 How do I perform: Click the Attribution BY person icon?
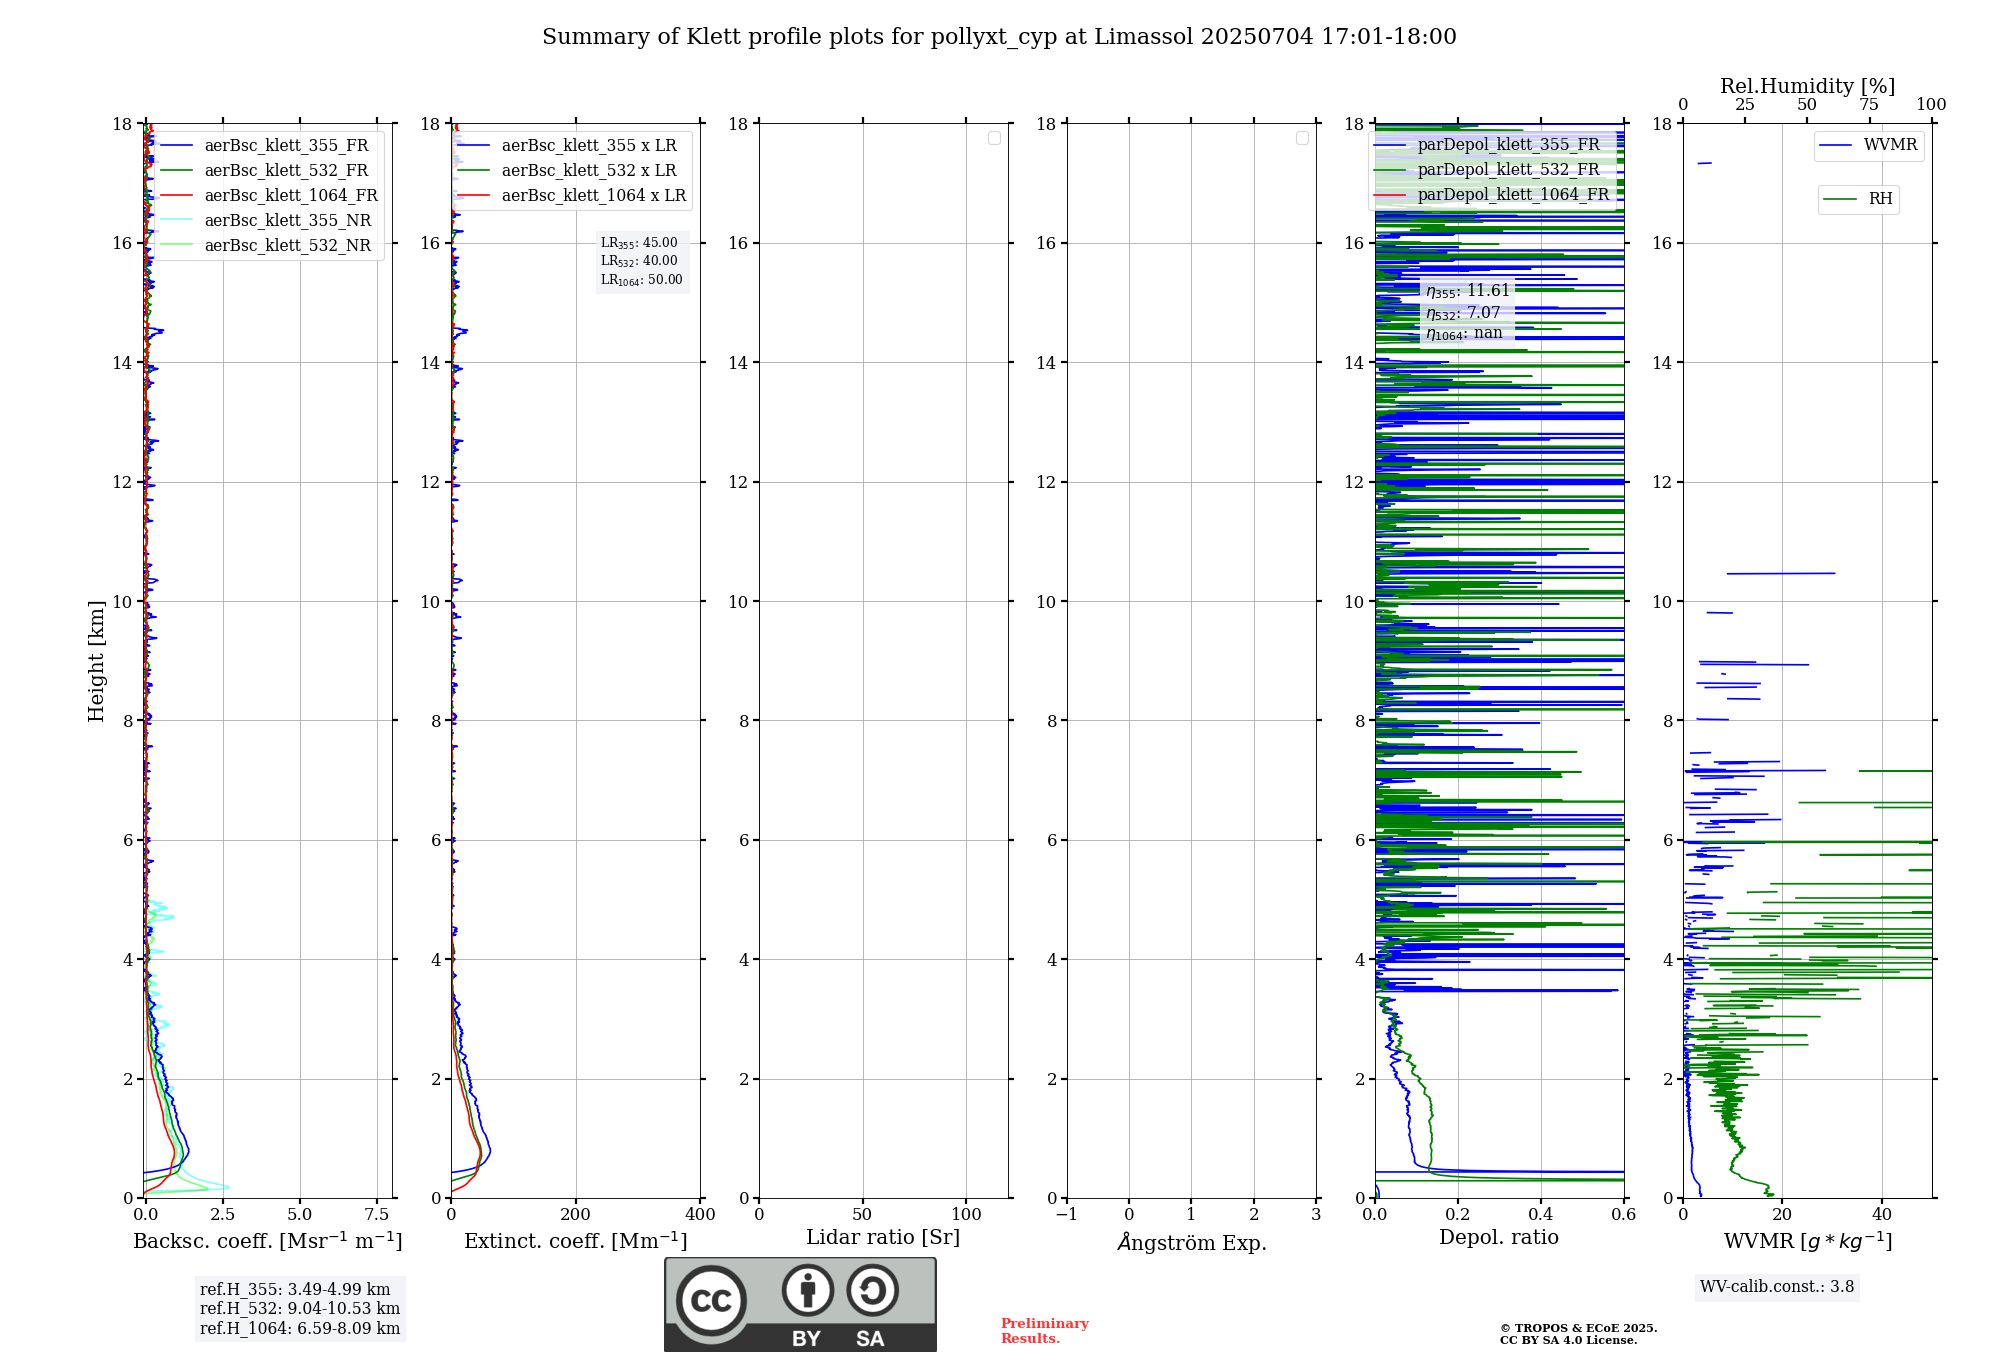808,1290
